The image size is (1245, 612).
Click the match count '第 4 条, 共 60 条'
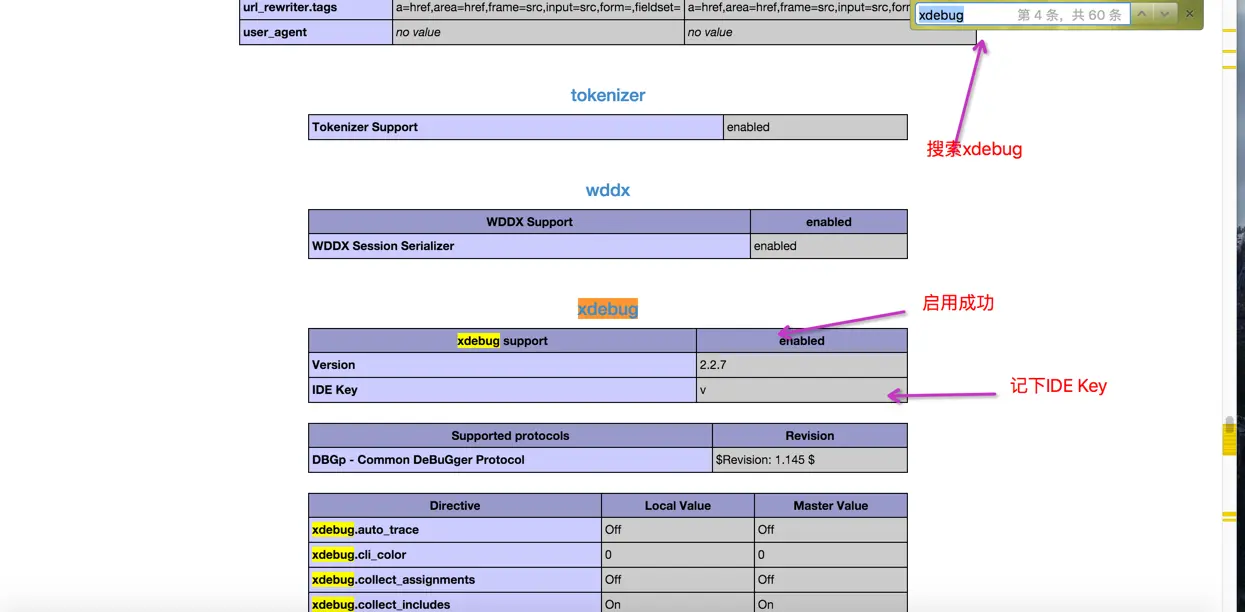[x=1069, y=15]
